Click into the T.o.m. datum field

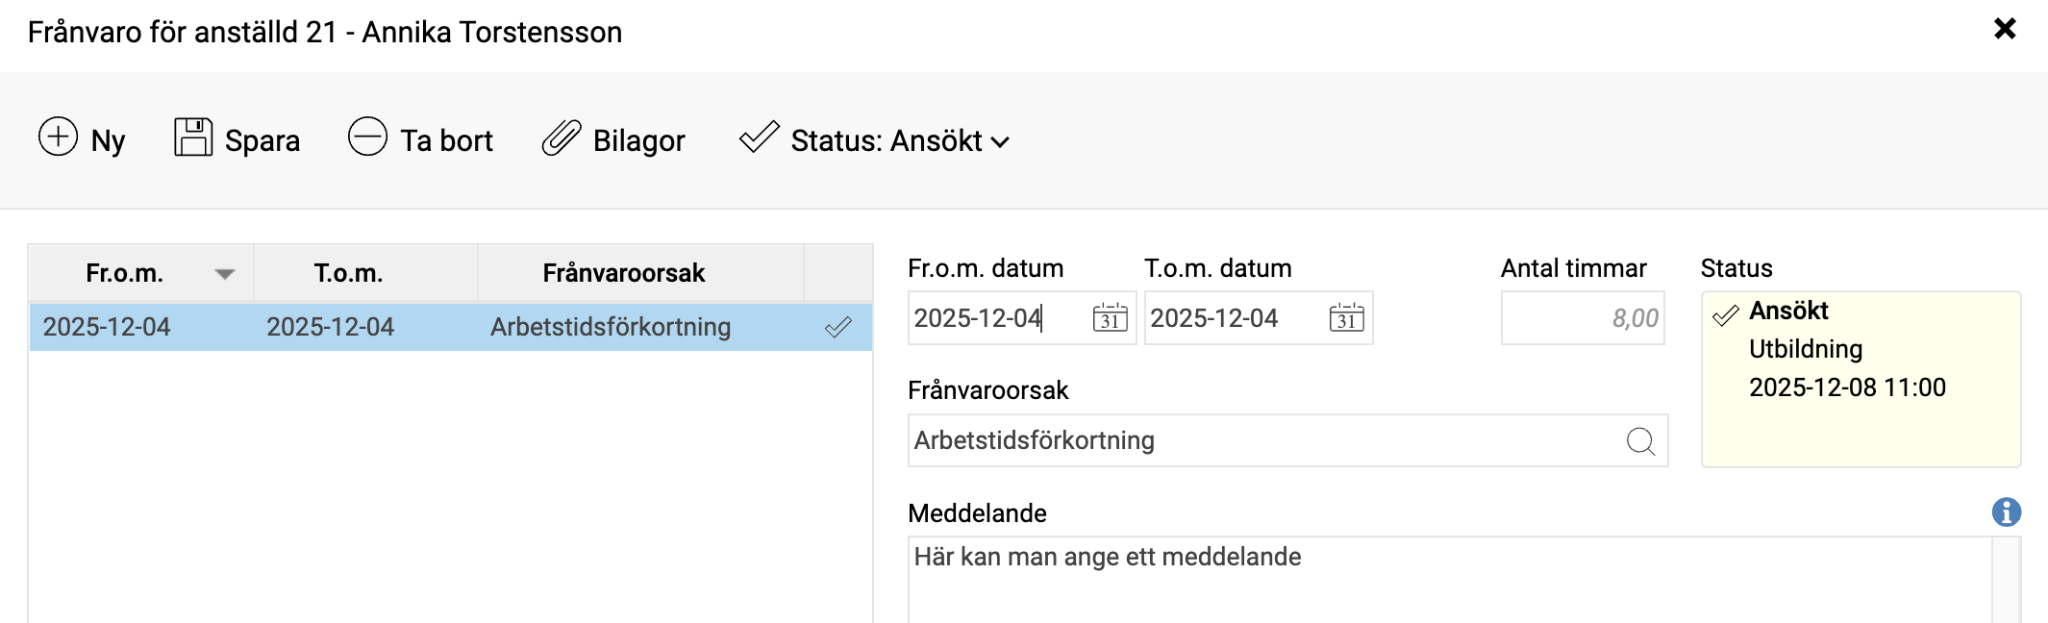pyautogui.click(x=1232, y=318)
